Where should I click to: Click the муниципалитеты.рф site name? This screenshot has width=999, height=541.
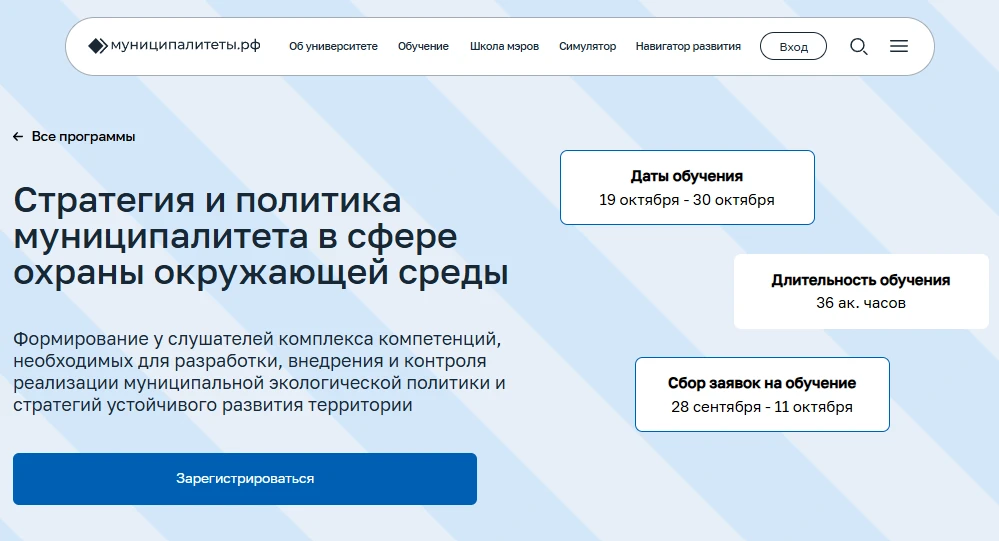(185, 45)
